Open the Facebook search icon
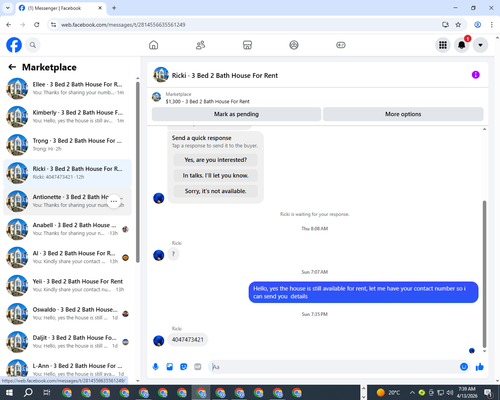 33,45
